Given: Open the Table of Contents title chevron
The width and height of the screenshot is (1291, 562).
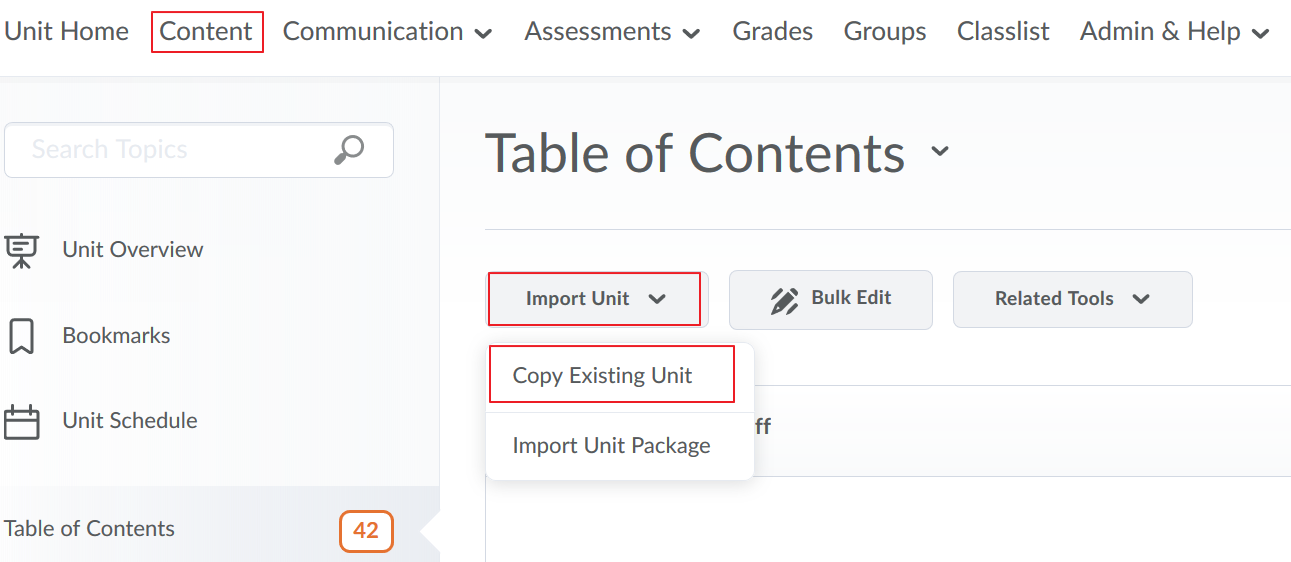Looking at the screenshot, I should (939, 152).
